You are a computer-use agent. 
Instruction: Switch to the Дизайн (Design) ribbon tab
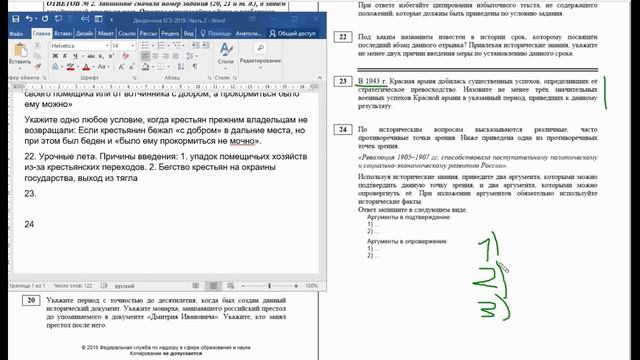coord(84,33)
